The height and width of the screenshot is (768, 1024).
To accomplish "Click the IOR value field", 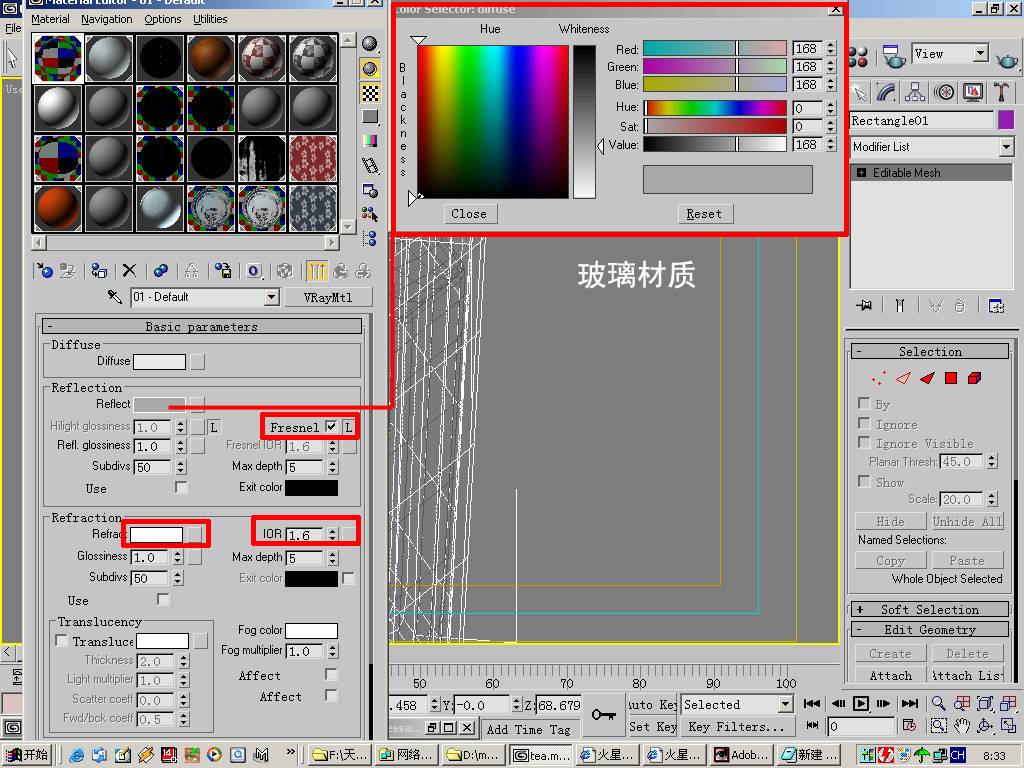I will coord(304,535).
